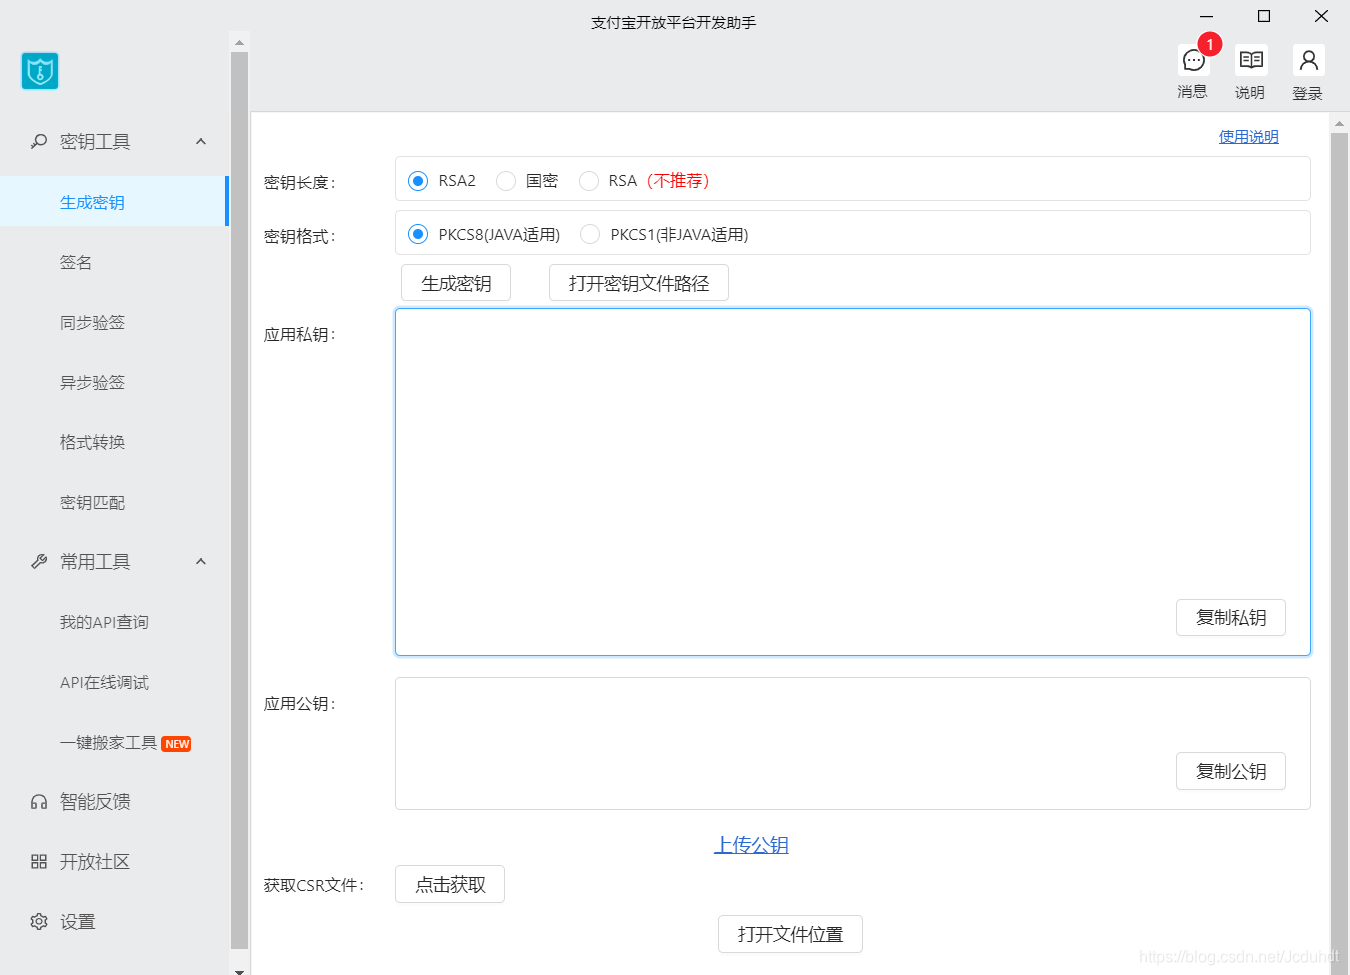Click the 打开文件位置 button

pos(790,934)
